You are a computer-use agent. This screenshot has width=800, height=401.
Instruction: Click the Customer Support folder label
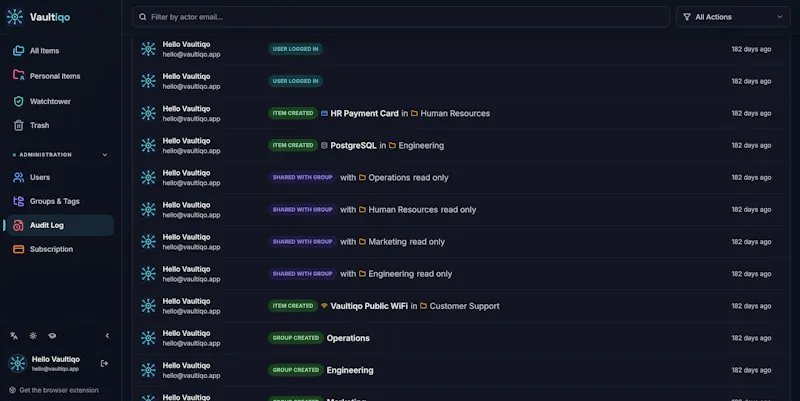(x=464, y=306)
